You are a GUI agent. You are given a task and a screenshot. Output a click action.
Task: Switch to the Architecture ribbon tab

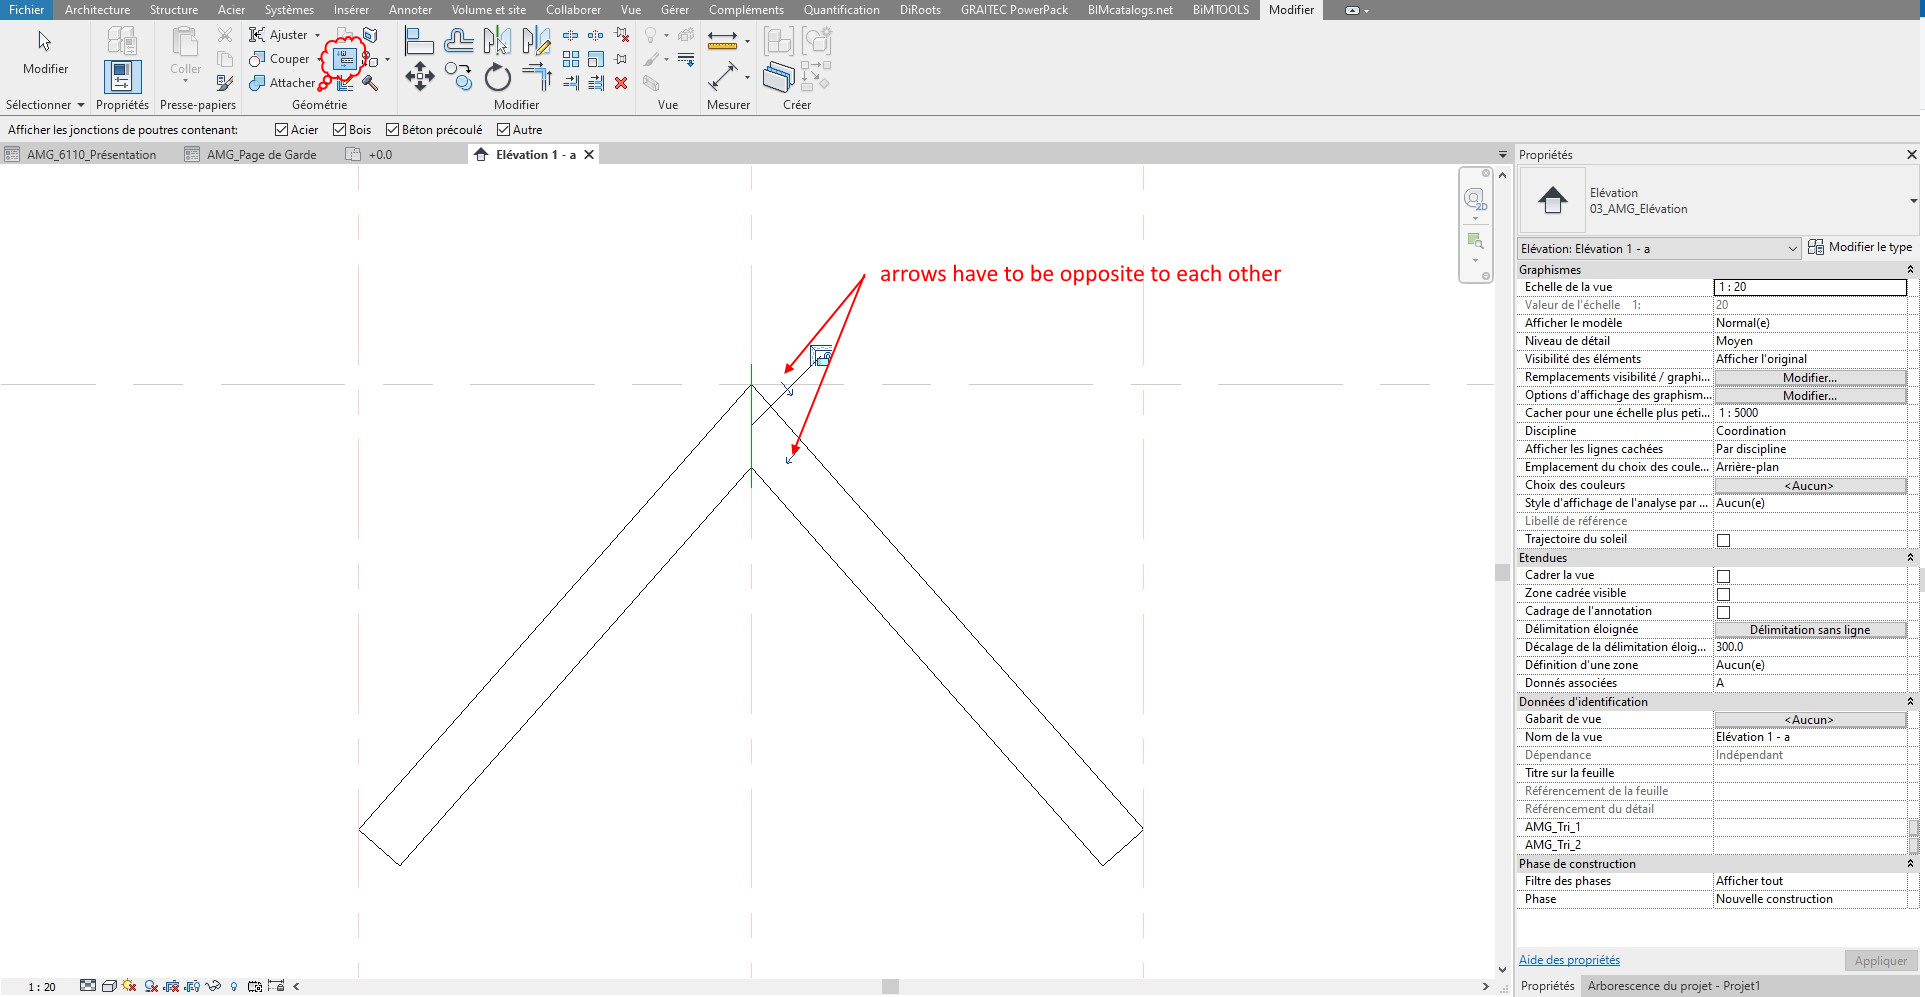tap(96, 10)
